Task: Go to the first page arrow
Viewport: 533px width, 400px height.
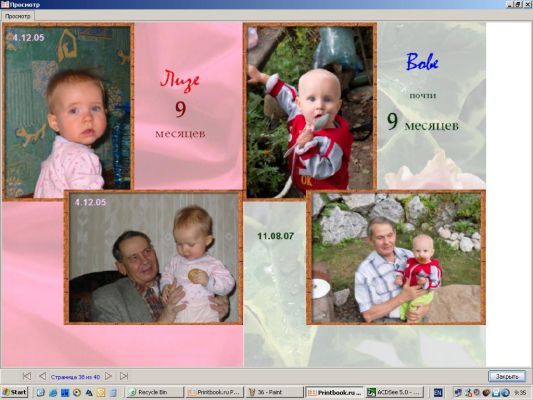Action: coord(27,376)
